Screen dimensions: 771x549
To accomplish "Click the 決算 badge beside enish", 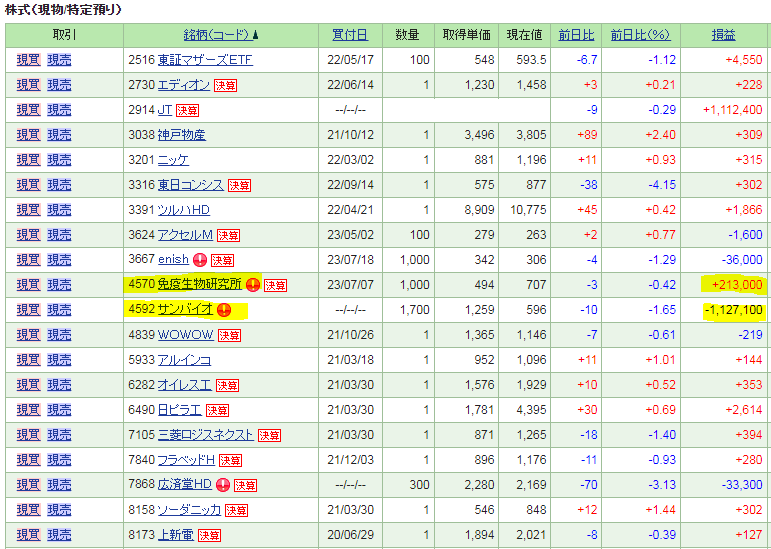I will tap(222, 261).
